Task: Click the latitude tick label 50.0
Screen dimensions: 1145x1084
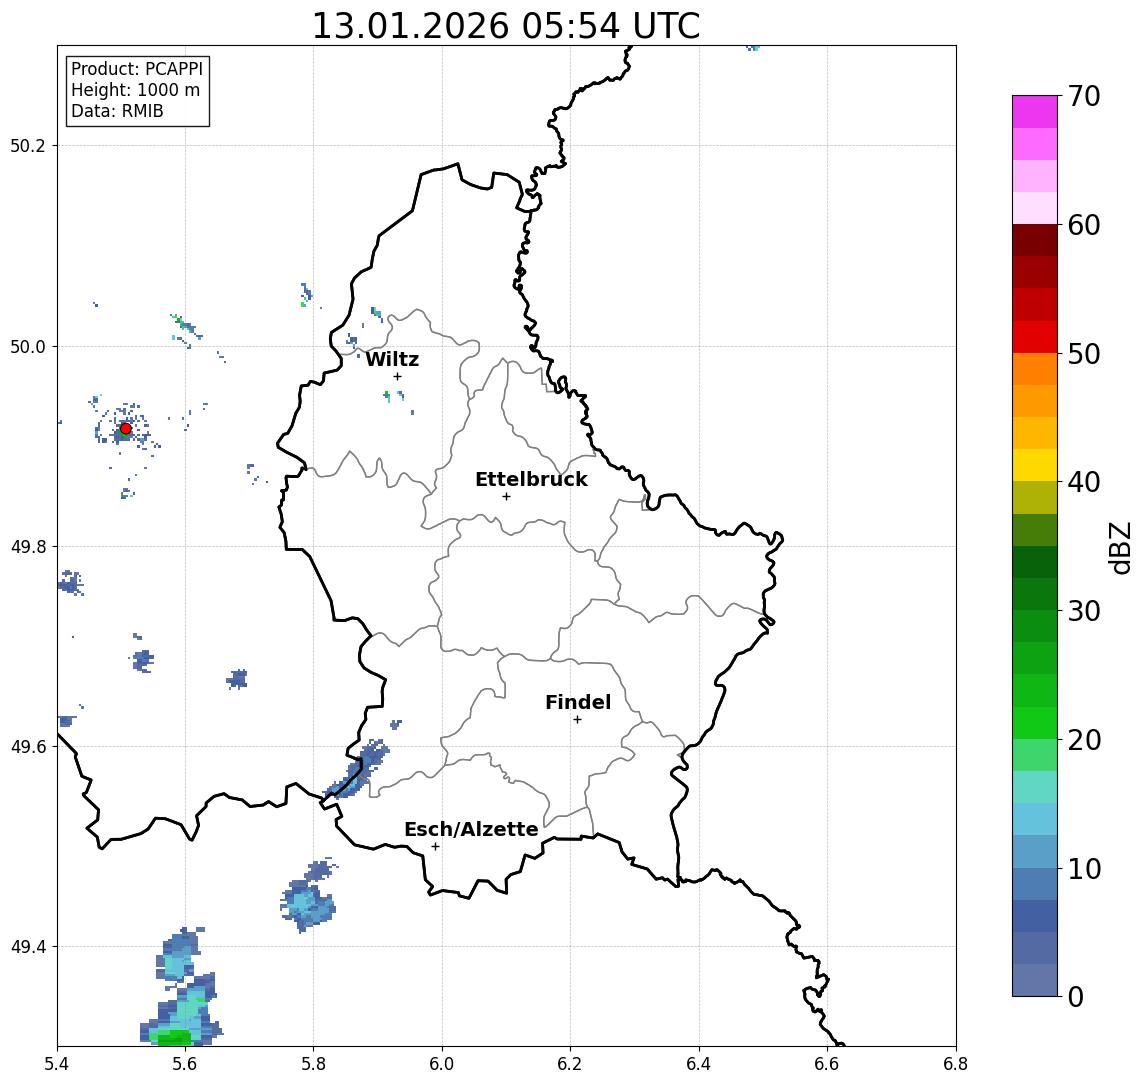Action: [x=28, y=347]
